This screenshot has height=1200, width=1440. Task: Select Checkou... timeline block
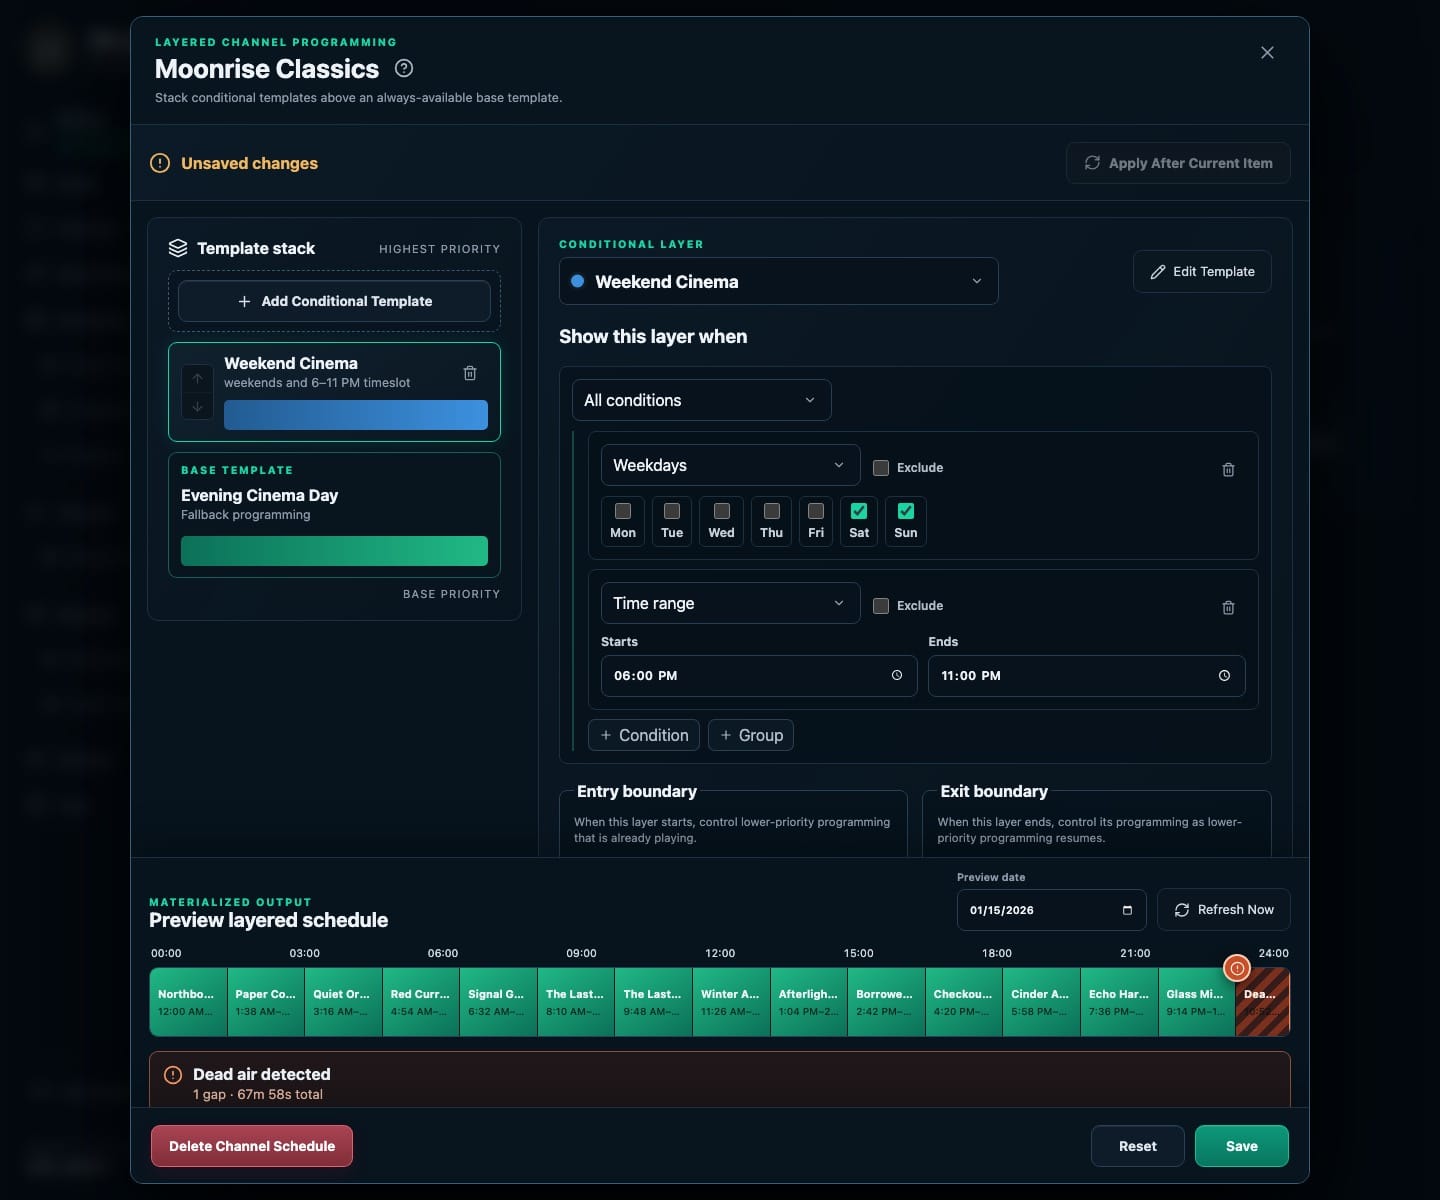point(964,1002)
